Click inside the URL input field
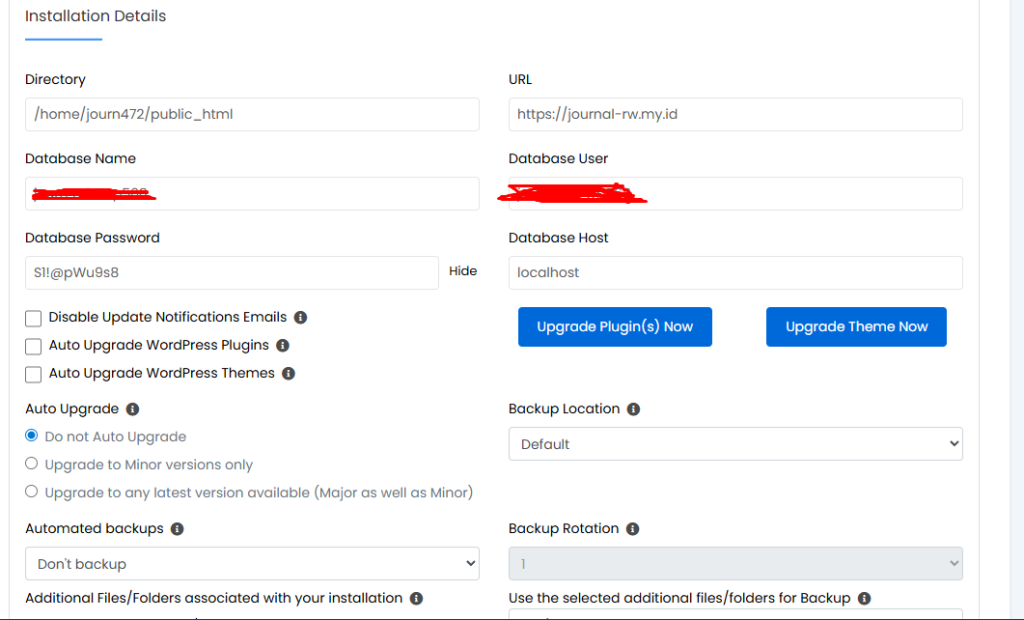Viewport: 1024px width, 620px height. (x=735, y=113)
